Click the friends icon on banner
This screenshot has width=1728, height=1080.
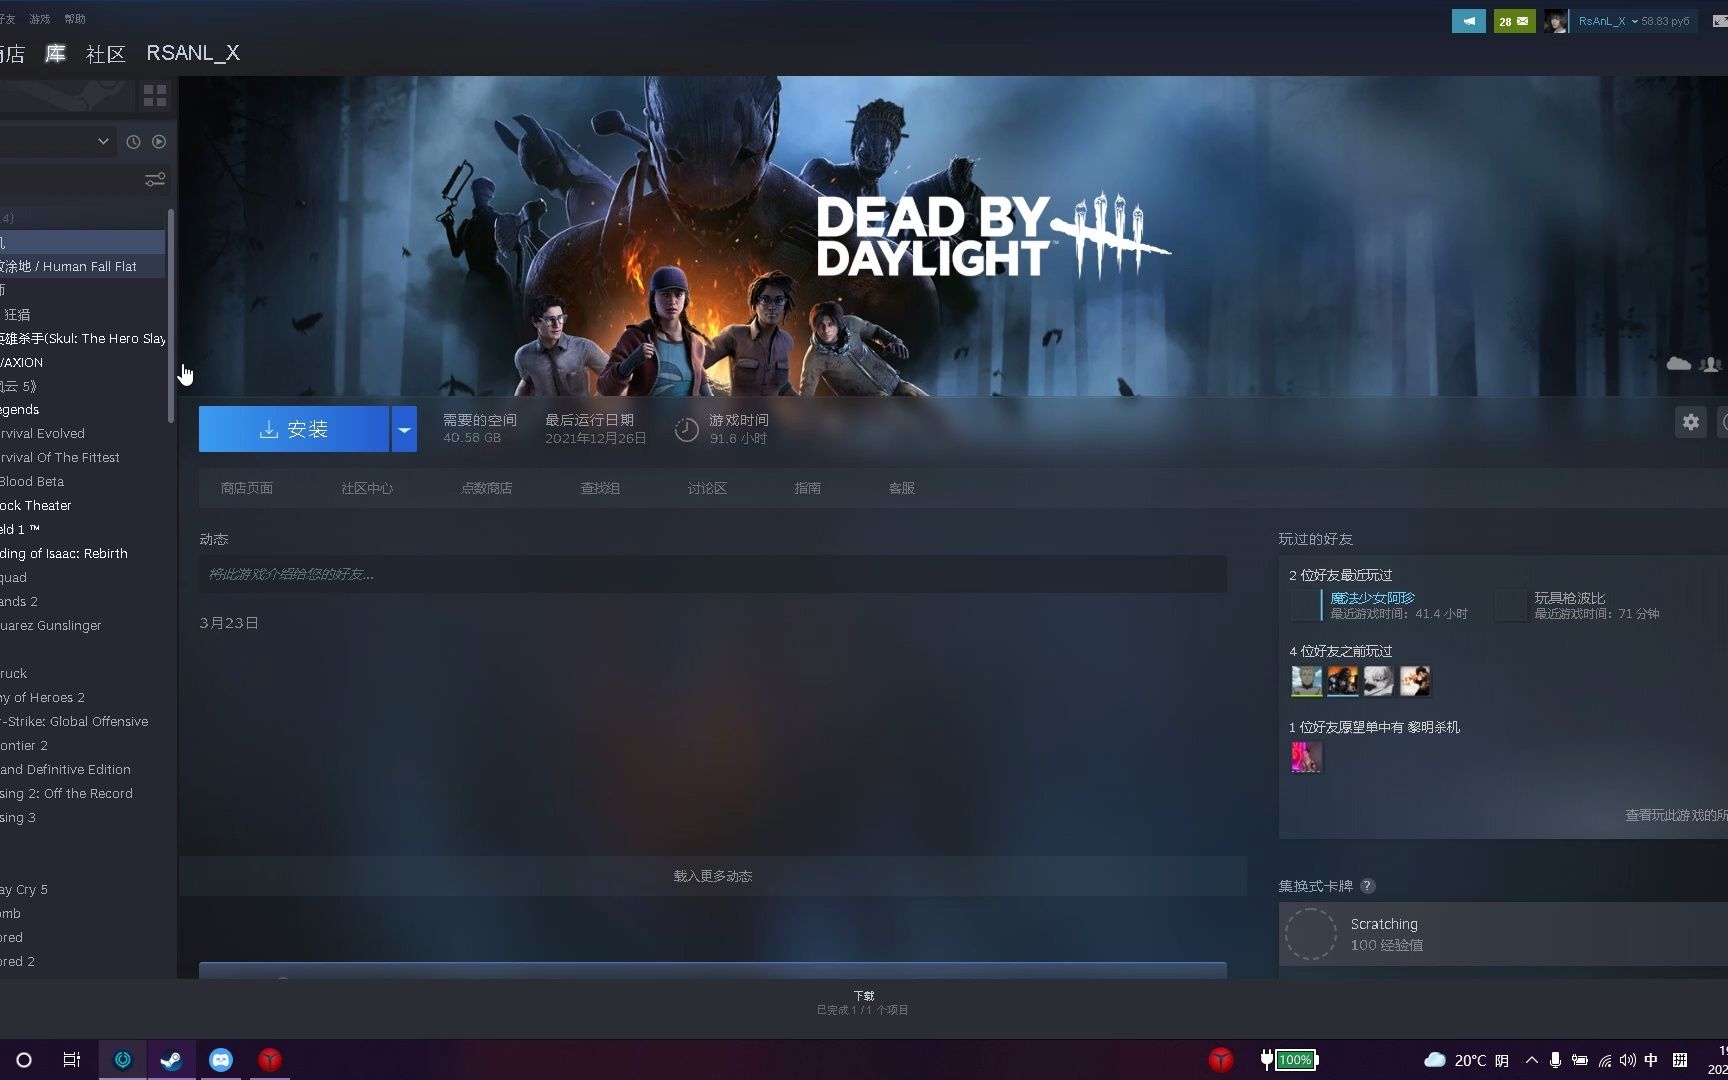click(1711, 364)
